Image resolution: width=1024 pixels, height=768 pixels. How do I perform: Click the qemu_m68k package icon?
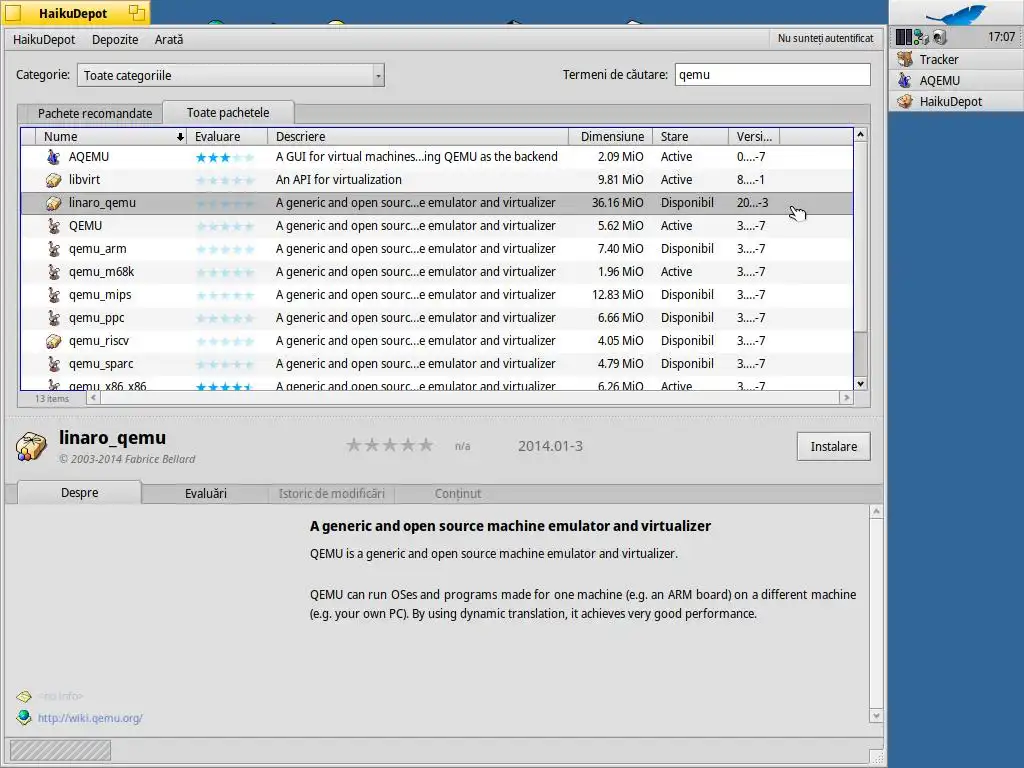(54, 272)
